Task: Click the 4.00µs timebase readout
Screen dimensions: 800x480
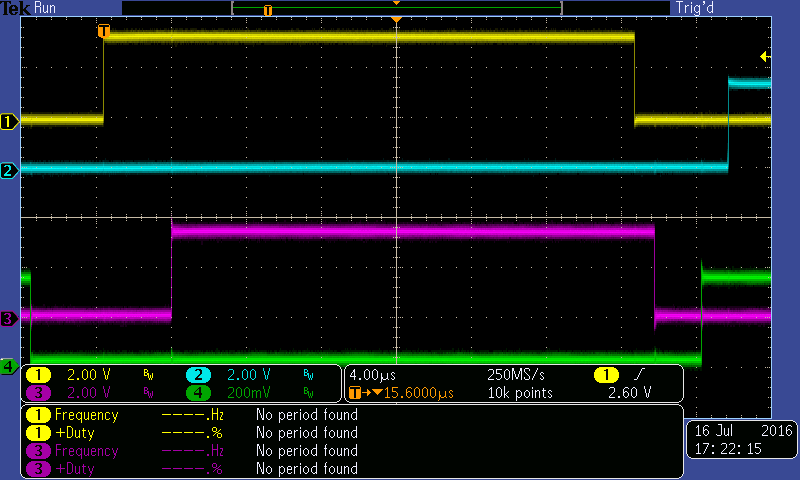Action: 372,375
